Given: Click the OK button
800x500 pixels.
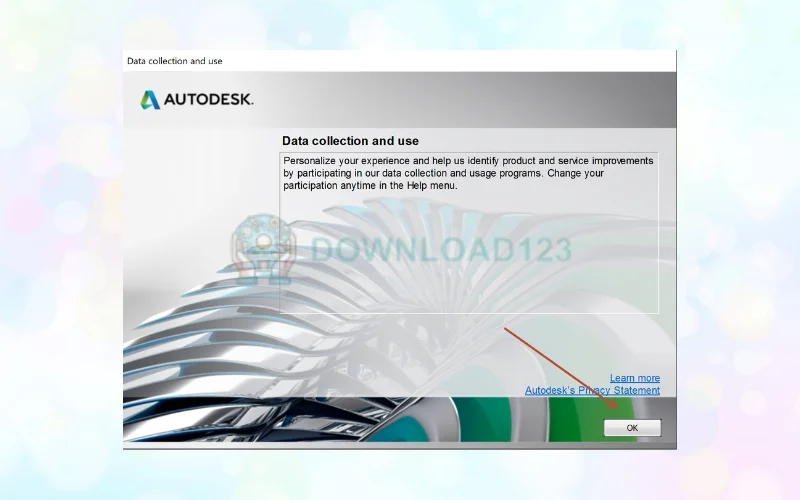Looking at the screenshot, I should click(632, 427).
